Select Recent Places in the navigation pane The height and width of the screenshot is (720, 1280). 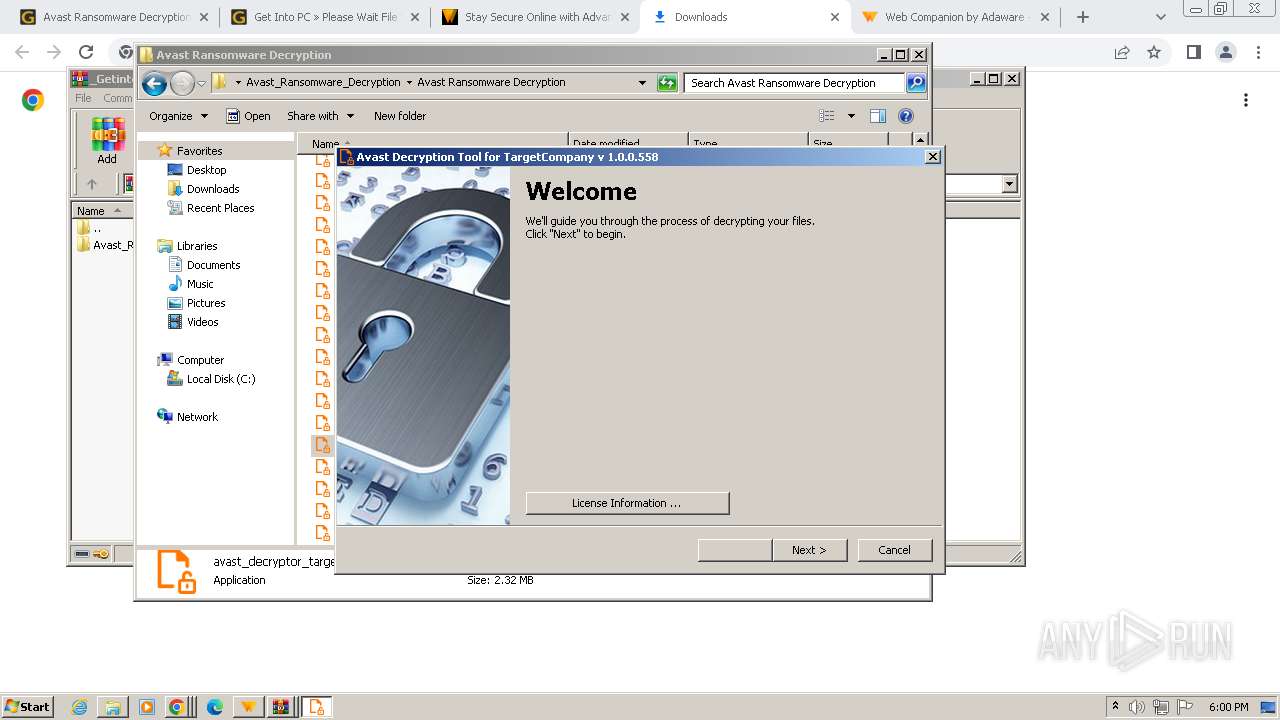tap(220, 208)
